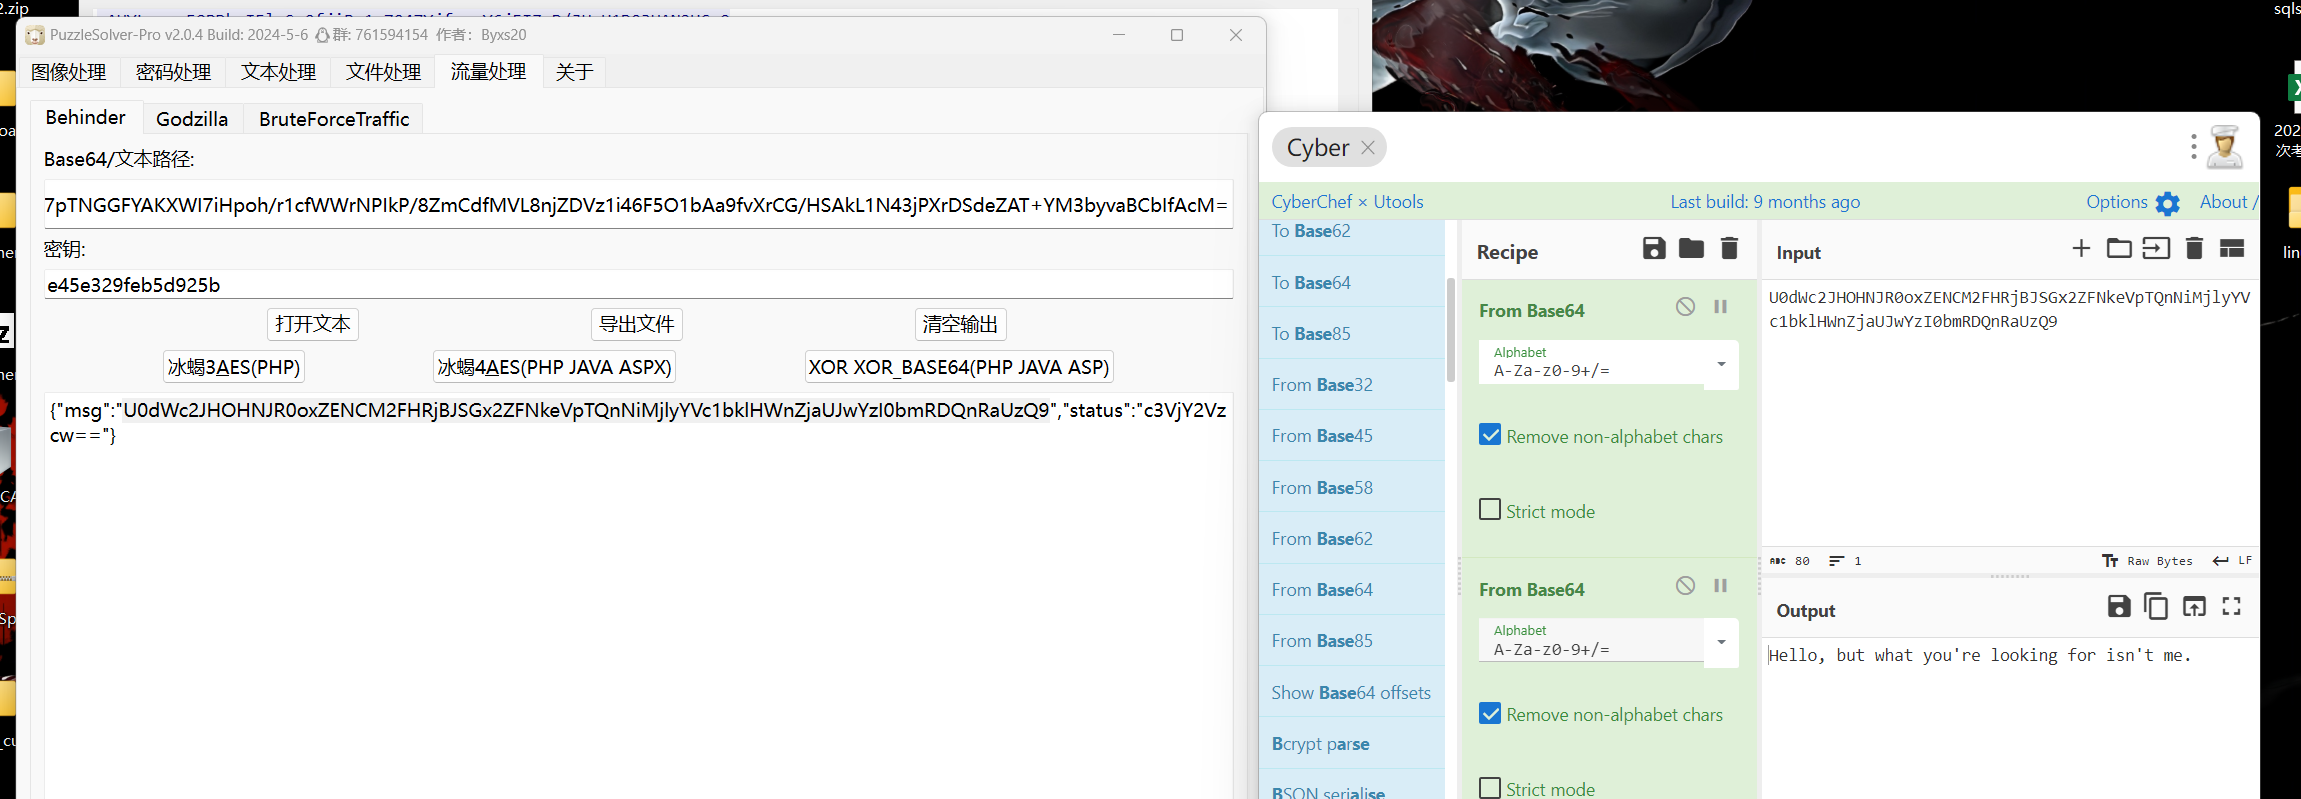Click the 打开文本 button
The height and width of the screenshot is (799, 2301).
(313, 324)
